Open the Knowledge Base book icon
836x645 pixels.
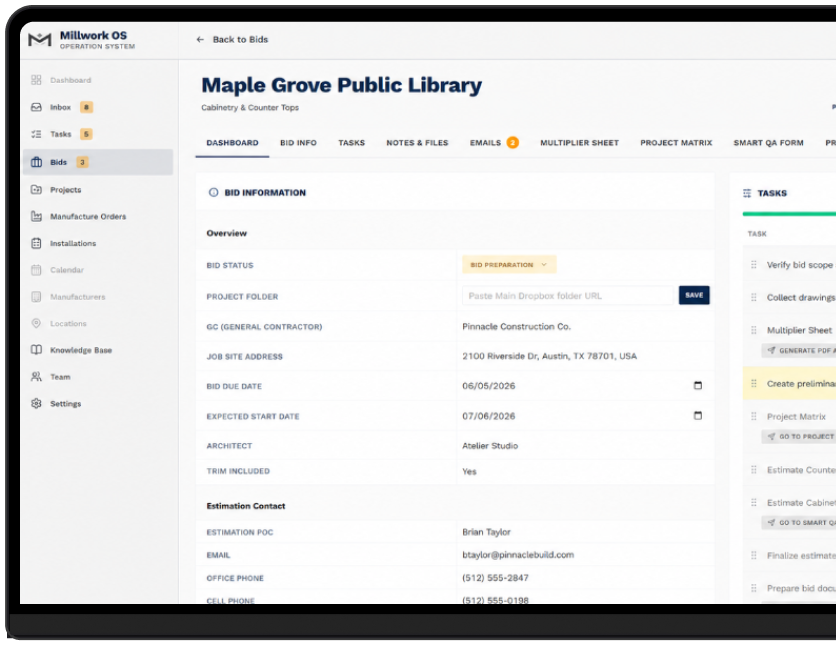click(36, 350)
